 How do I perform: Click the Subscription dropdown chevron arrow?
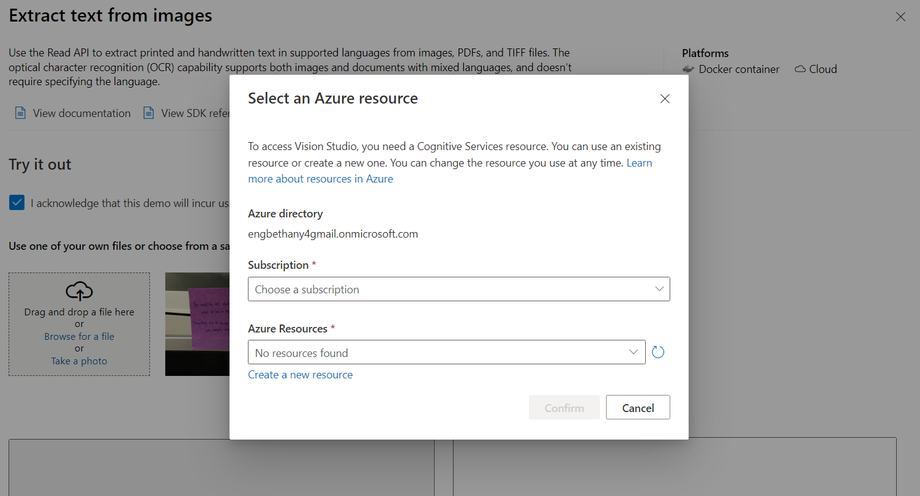click(x=659, y=289)
